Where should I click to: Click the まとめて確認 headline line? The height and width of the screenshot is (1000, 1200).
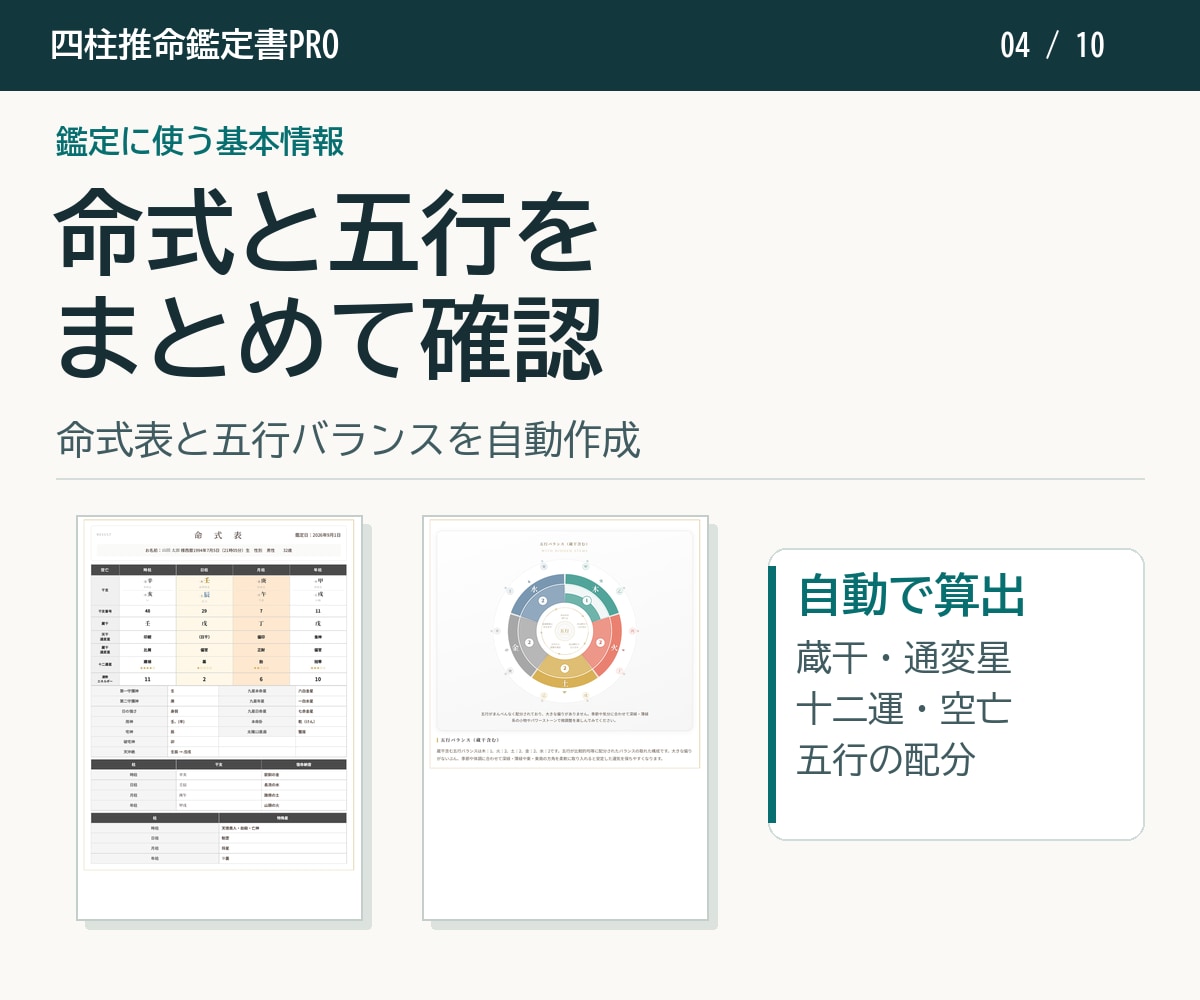(x=329, y=336)
